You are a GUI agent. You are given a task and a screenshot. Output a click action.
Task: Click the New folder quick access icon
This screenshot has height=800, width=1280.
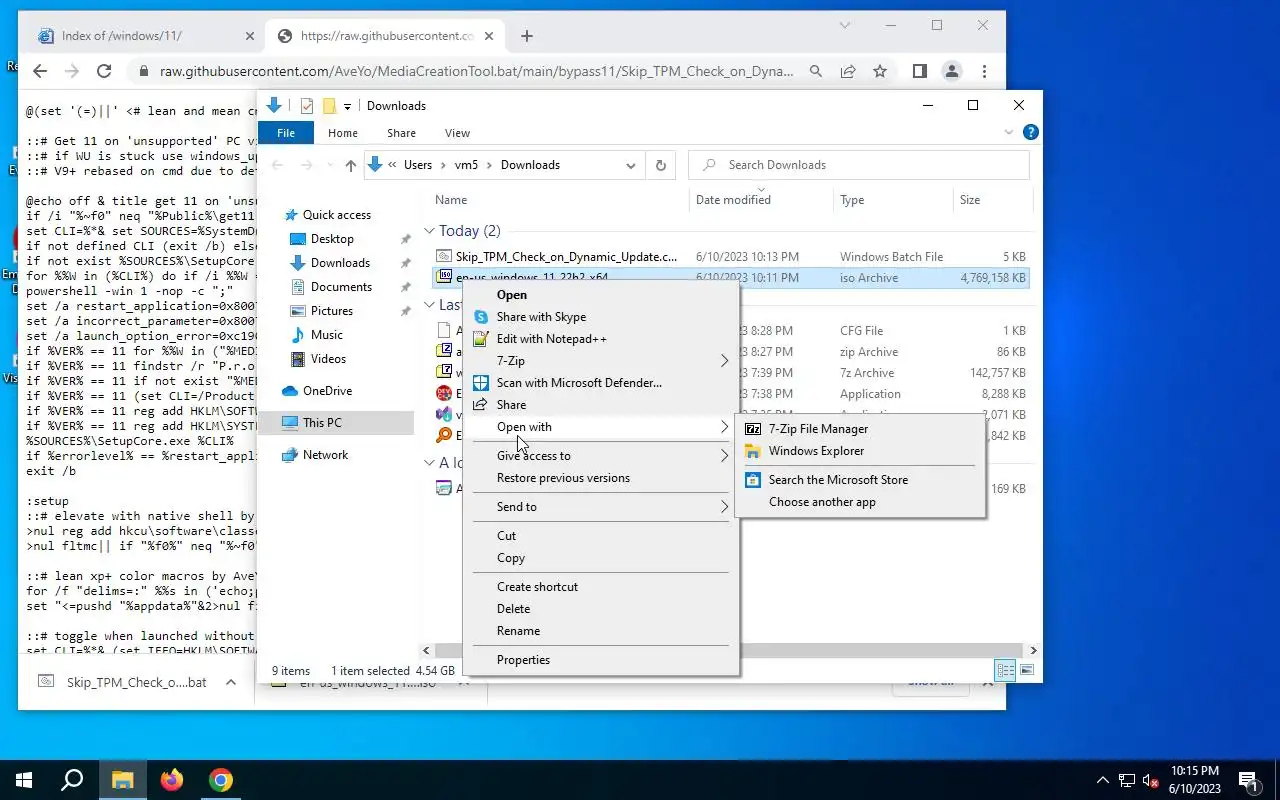click(x=329, y=106)
